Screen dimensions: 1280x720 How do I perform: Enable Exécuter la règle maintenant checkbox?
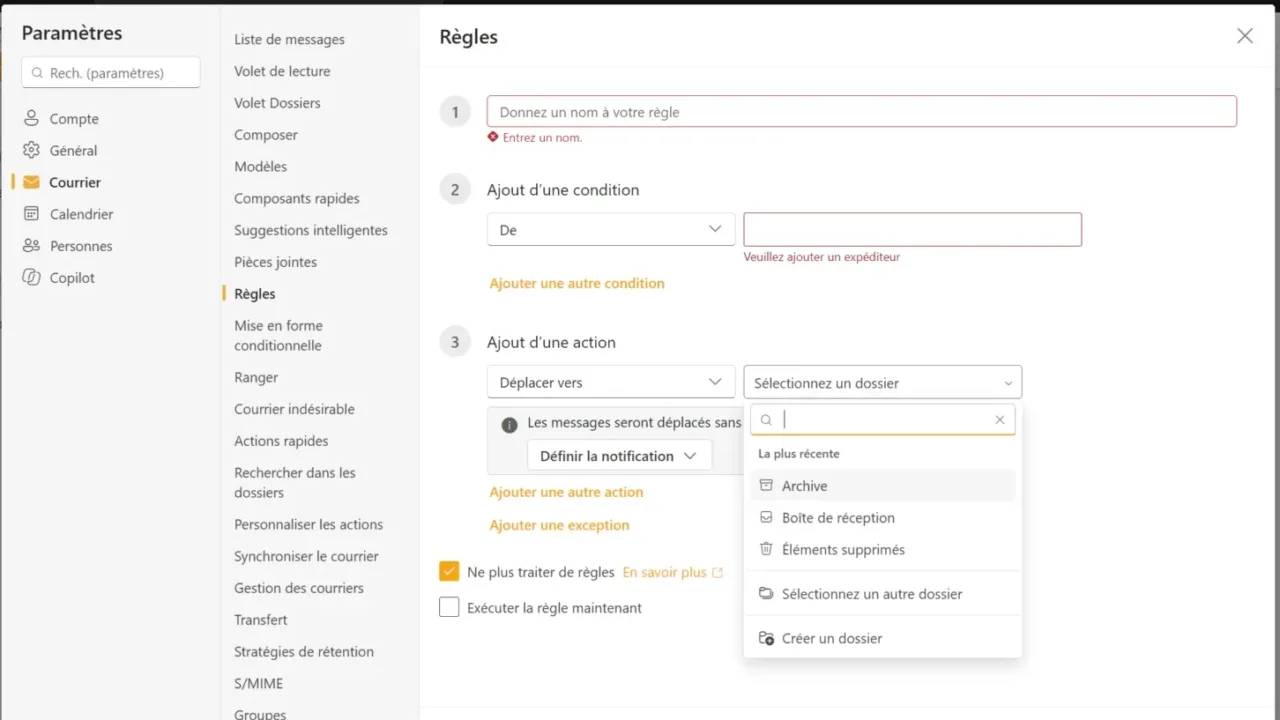click(449, 608)
